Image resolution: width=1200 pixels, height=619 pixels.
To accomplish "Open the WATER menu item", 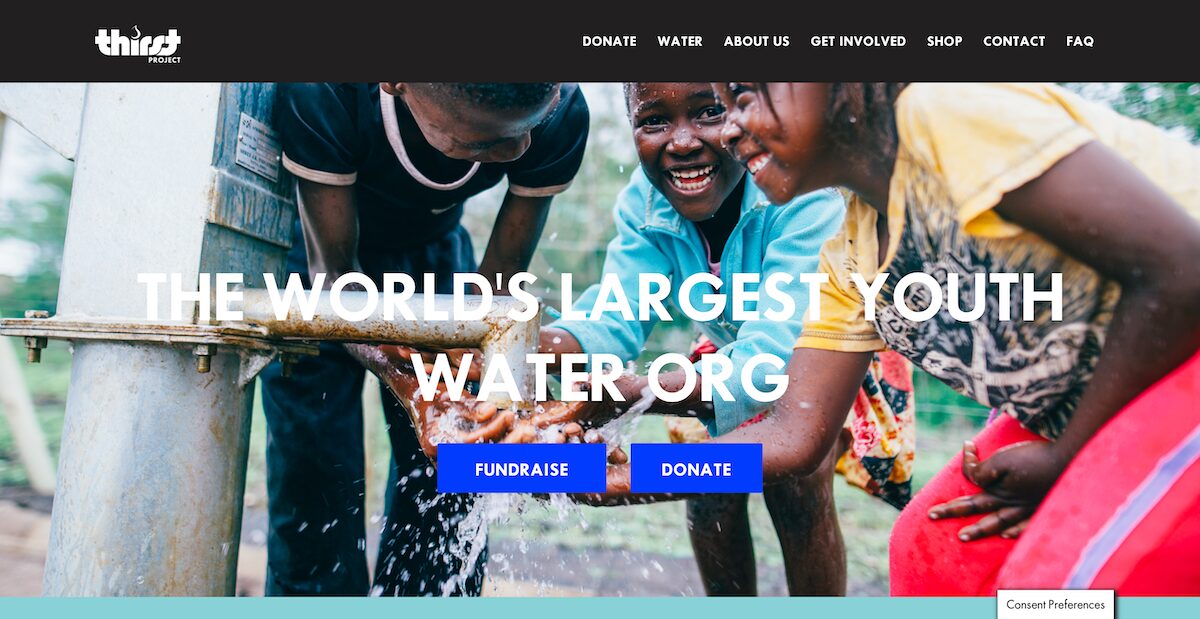I will (680, 41).
